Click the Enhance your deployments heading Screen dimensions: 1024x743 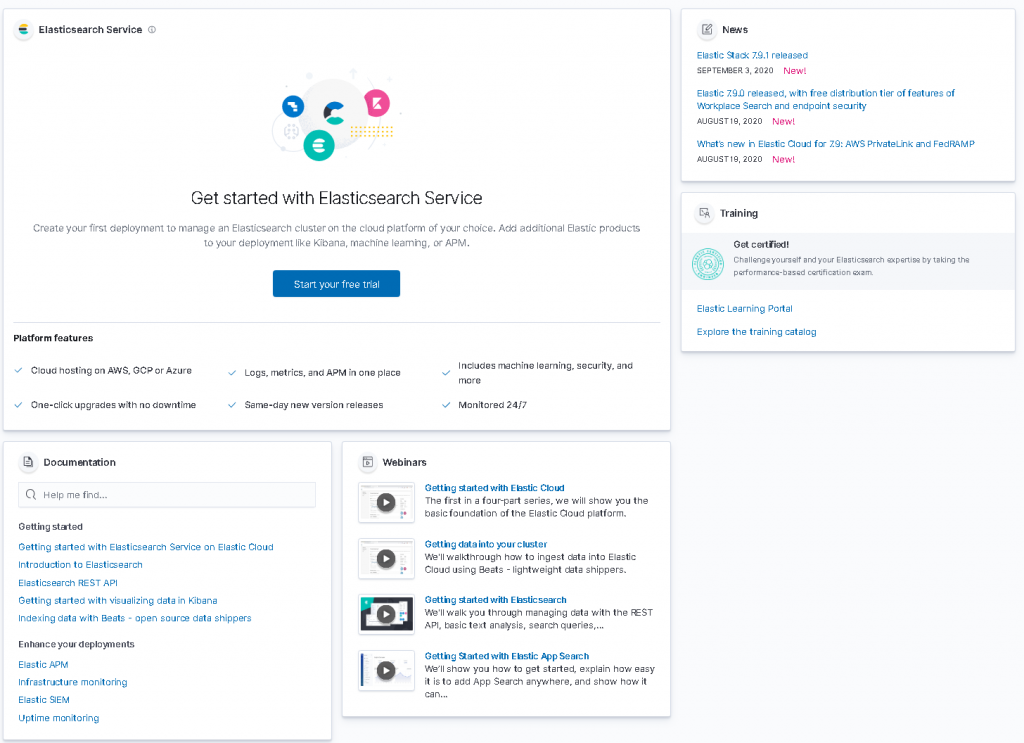76,644
